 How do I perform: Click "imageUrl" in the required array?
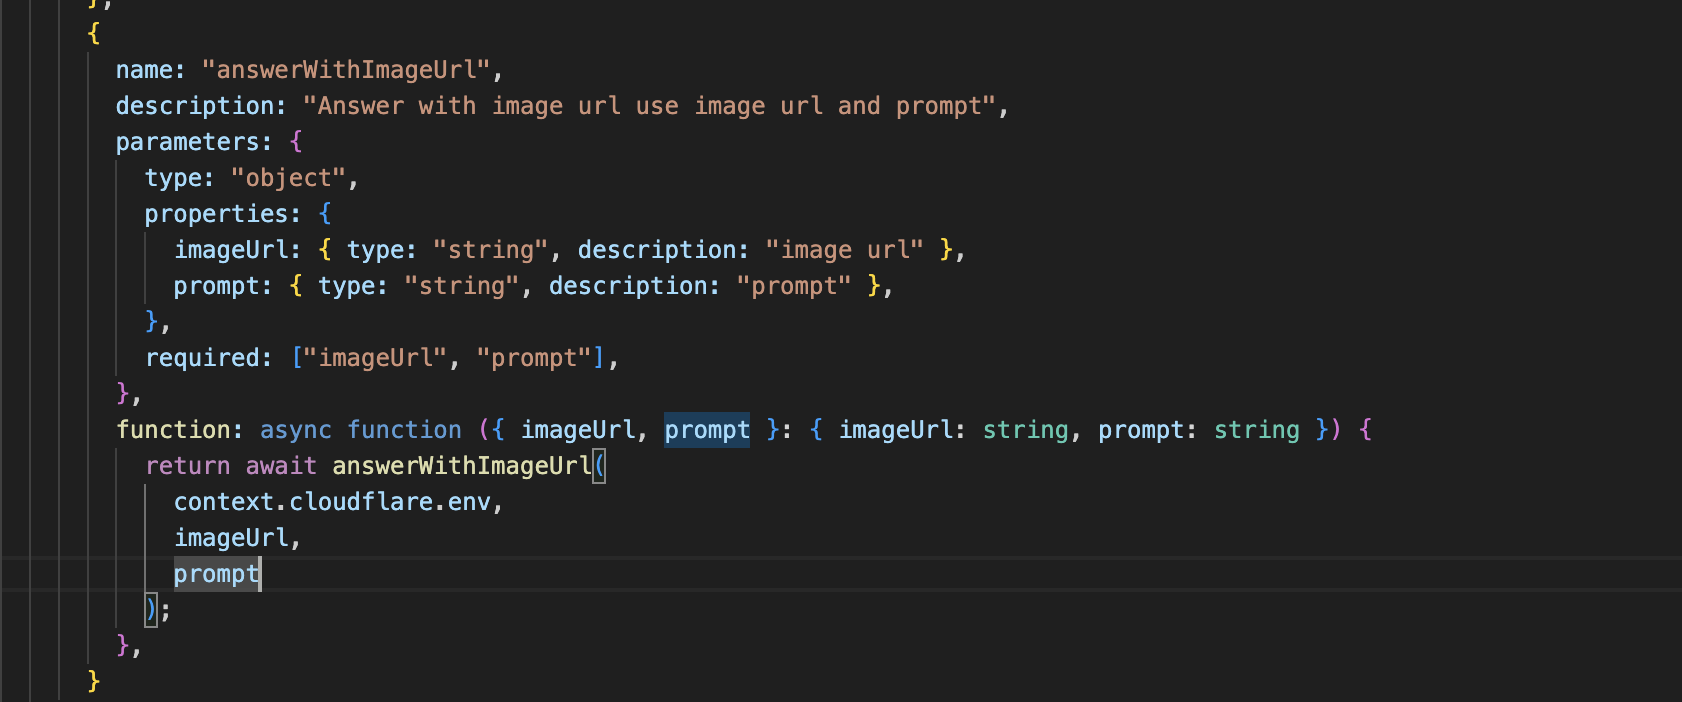click(x=375, y=358)
